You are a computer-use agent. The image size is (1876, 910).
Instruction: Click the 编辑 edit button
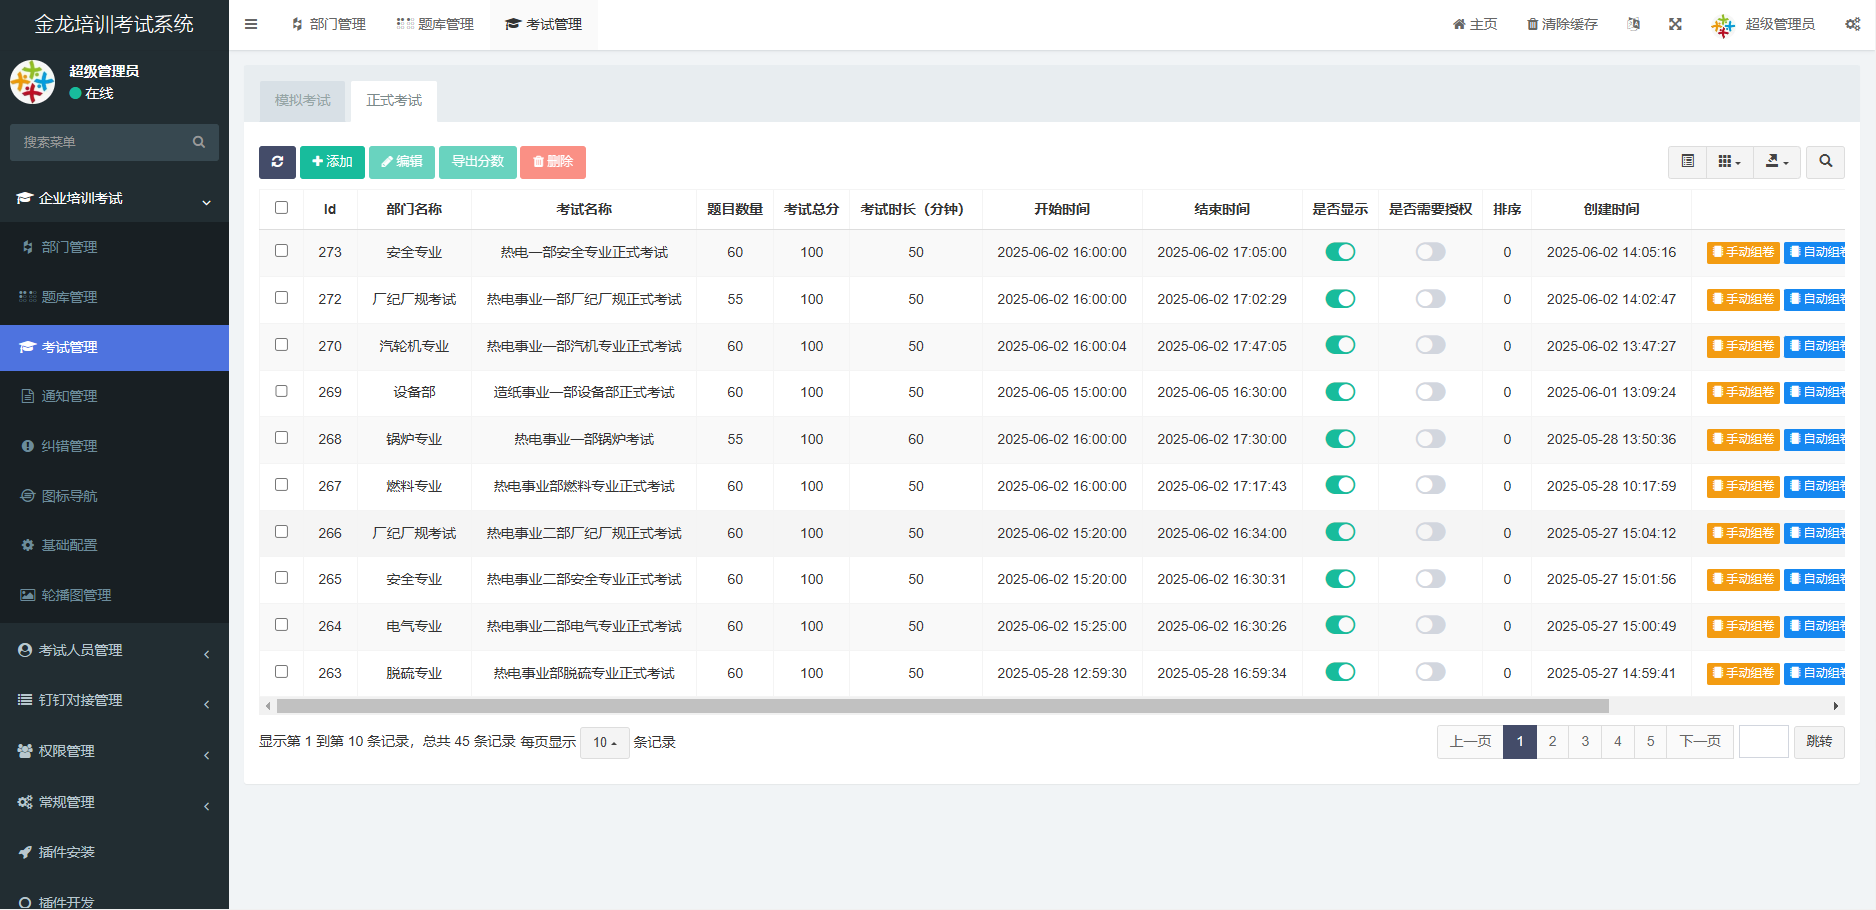pos(402,162)
